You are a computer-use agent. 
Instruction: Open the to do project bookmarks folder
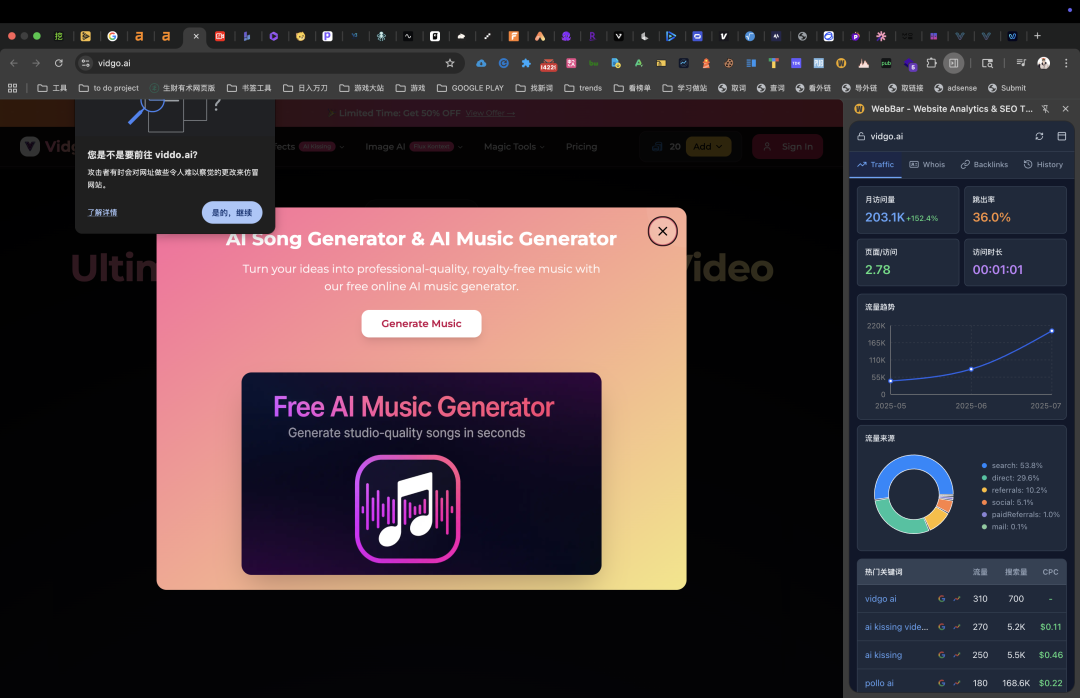(109, 88)
